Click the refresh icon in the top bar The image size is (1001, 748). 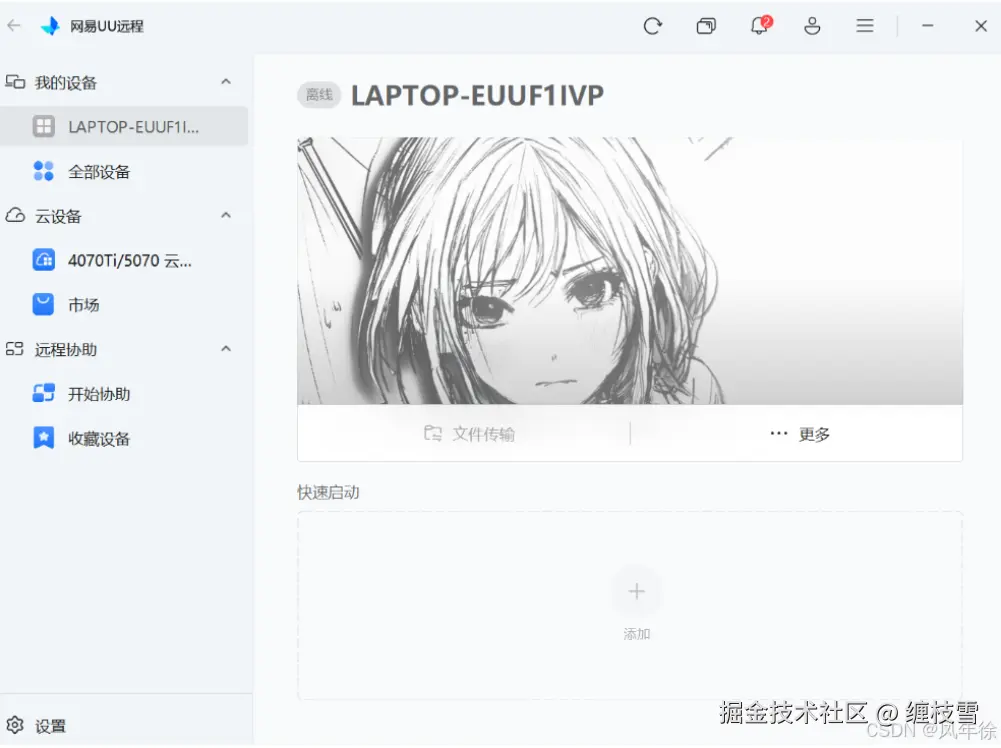point(652,26)
